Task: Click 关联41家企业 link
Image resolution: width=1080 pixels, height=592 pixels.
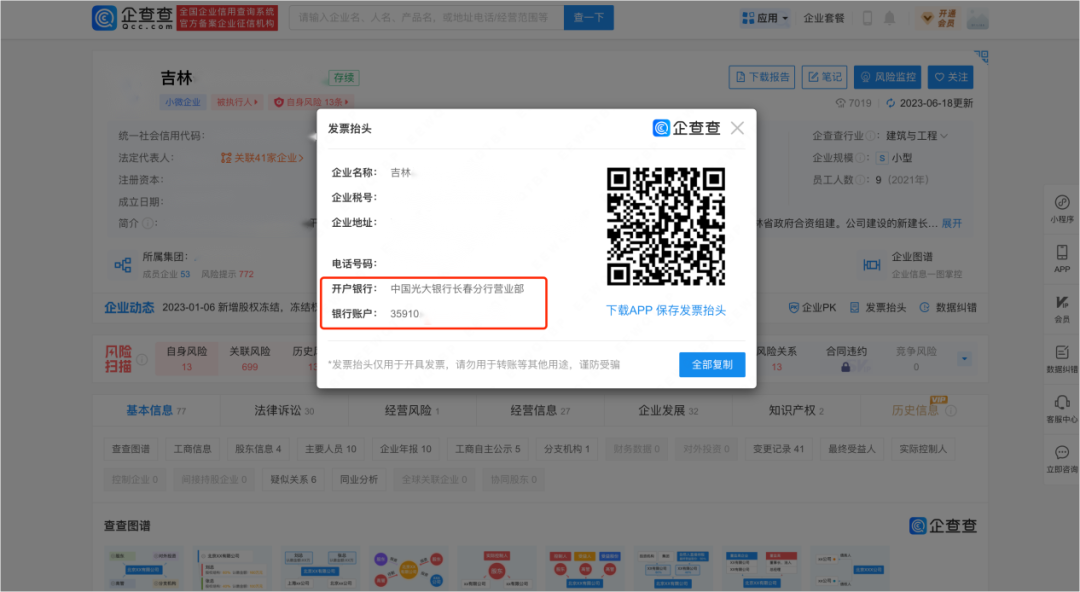Action: click(262, 158)
